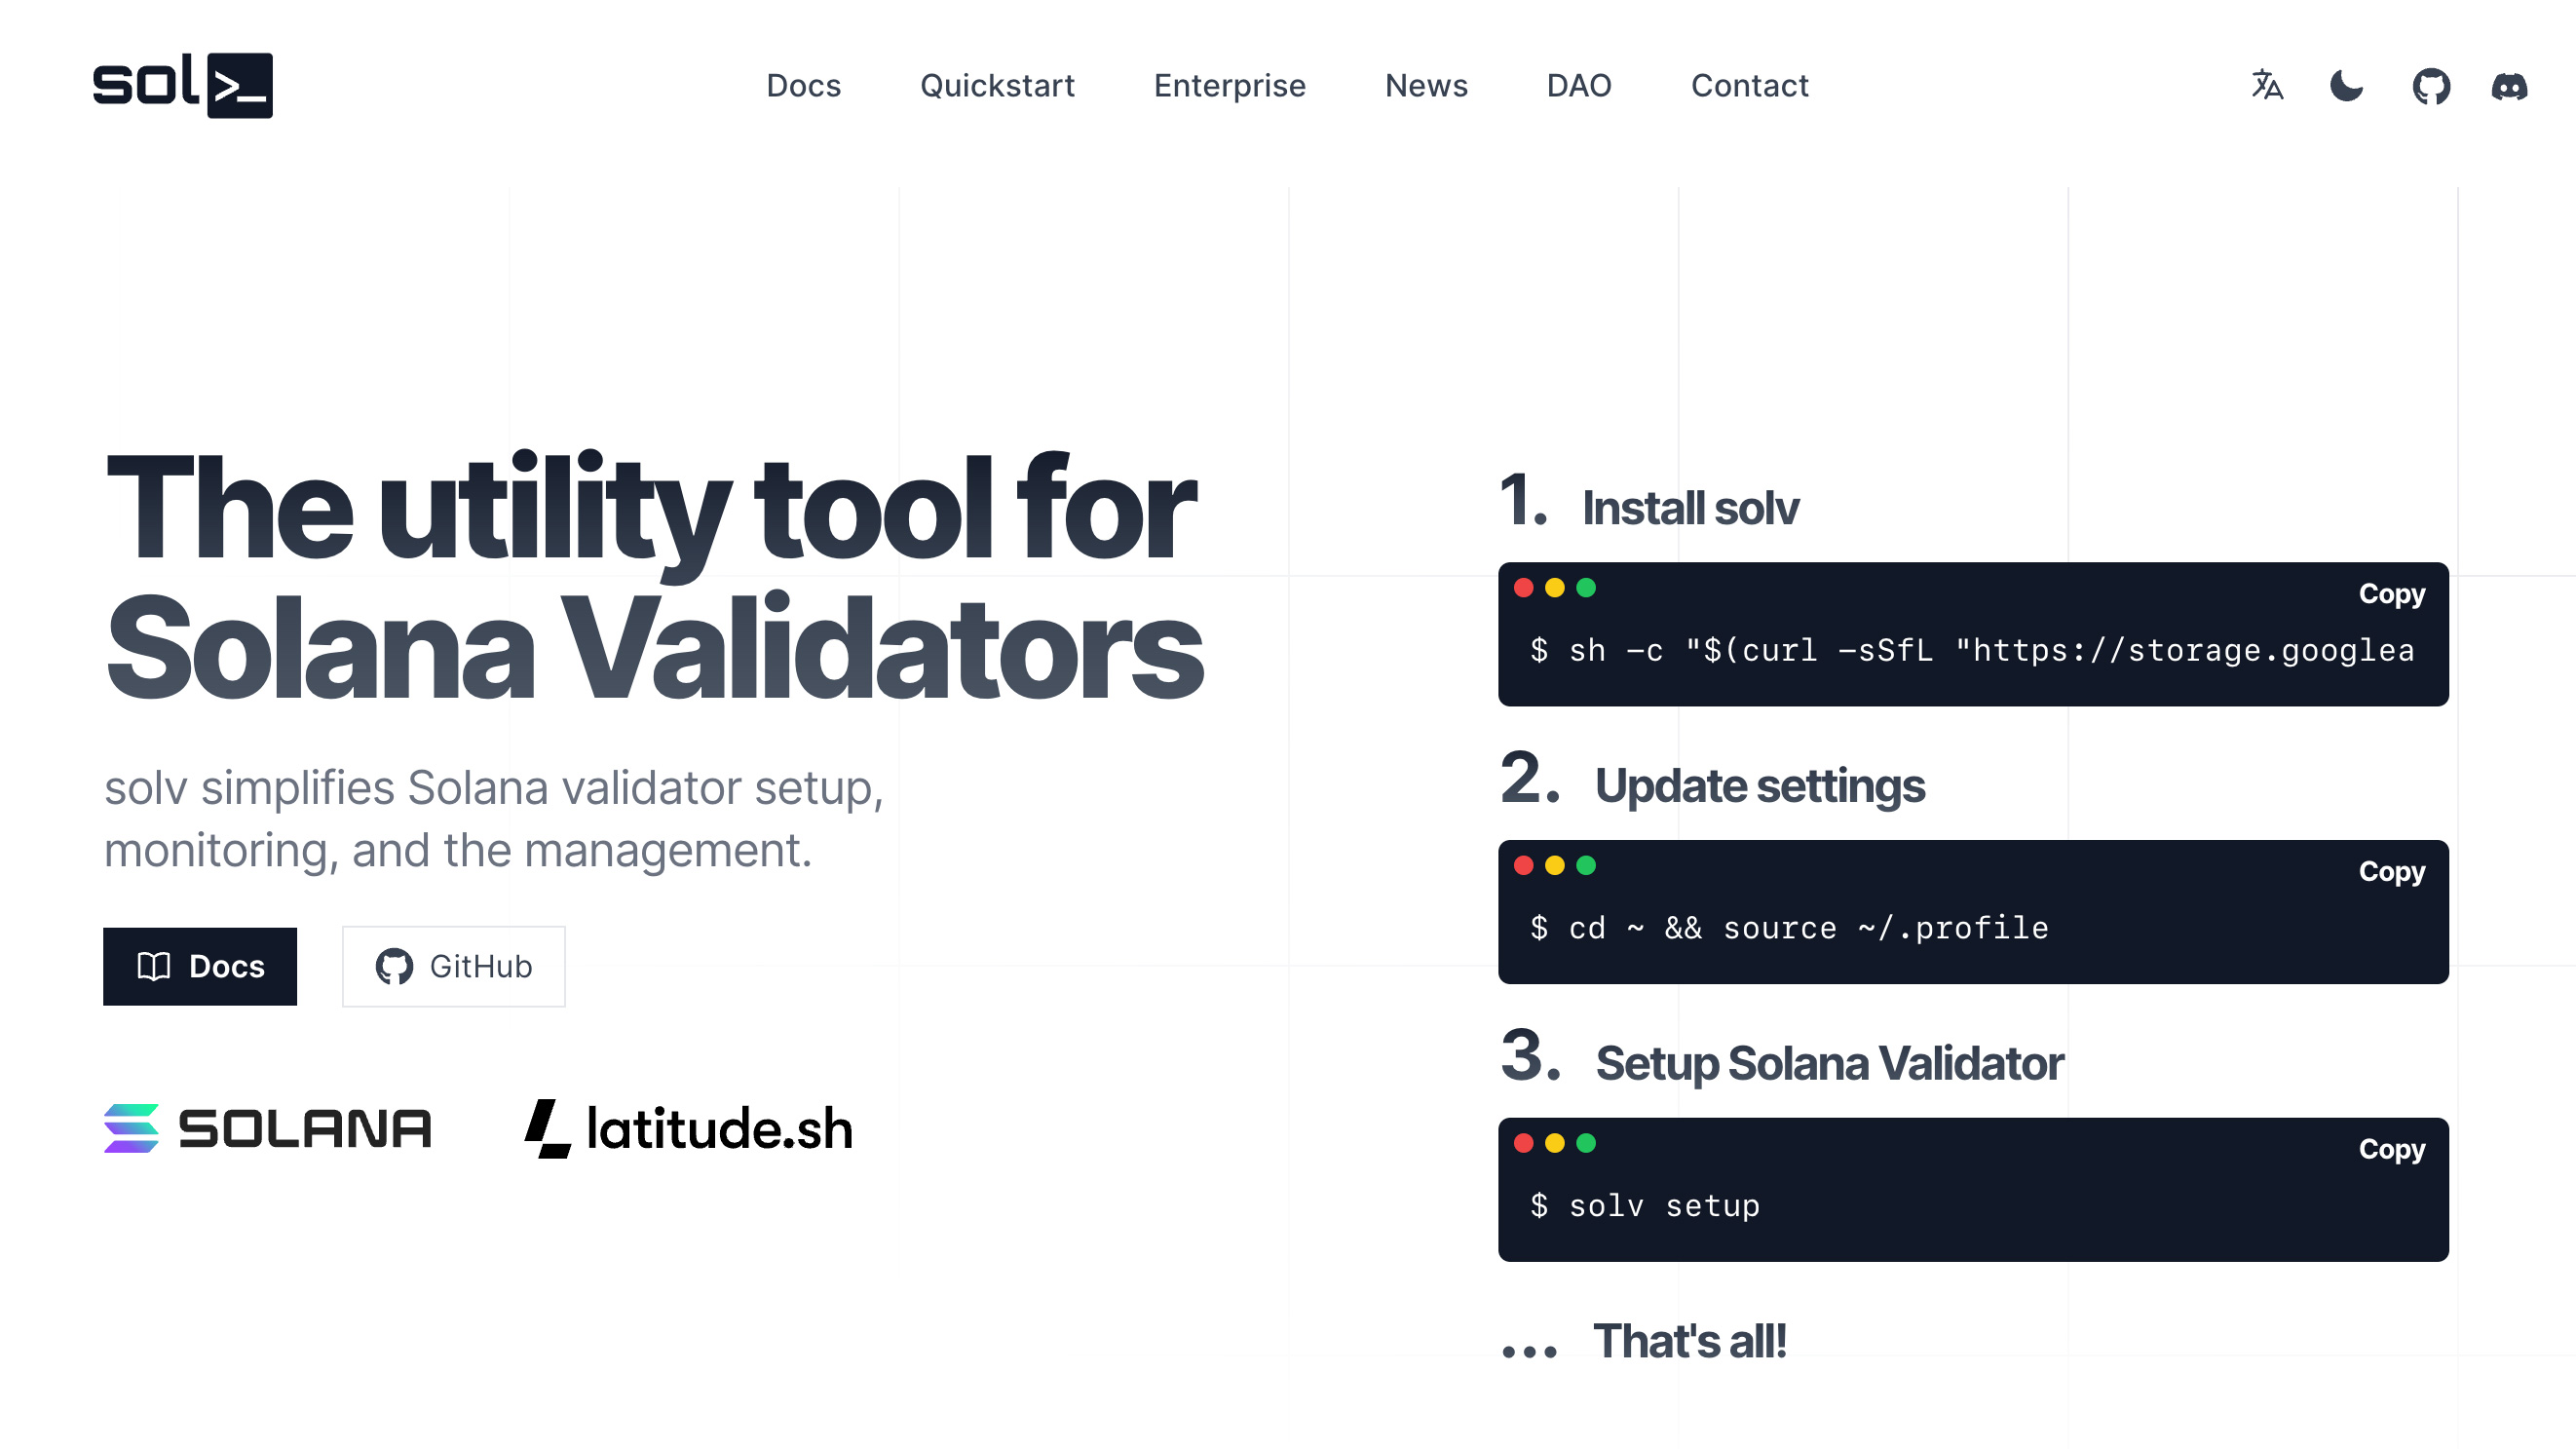Image resolution: width=2576 pixels, height=1449 pixels.
Task: Open the language translation selector
Action: 2267,86
